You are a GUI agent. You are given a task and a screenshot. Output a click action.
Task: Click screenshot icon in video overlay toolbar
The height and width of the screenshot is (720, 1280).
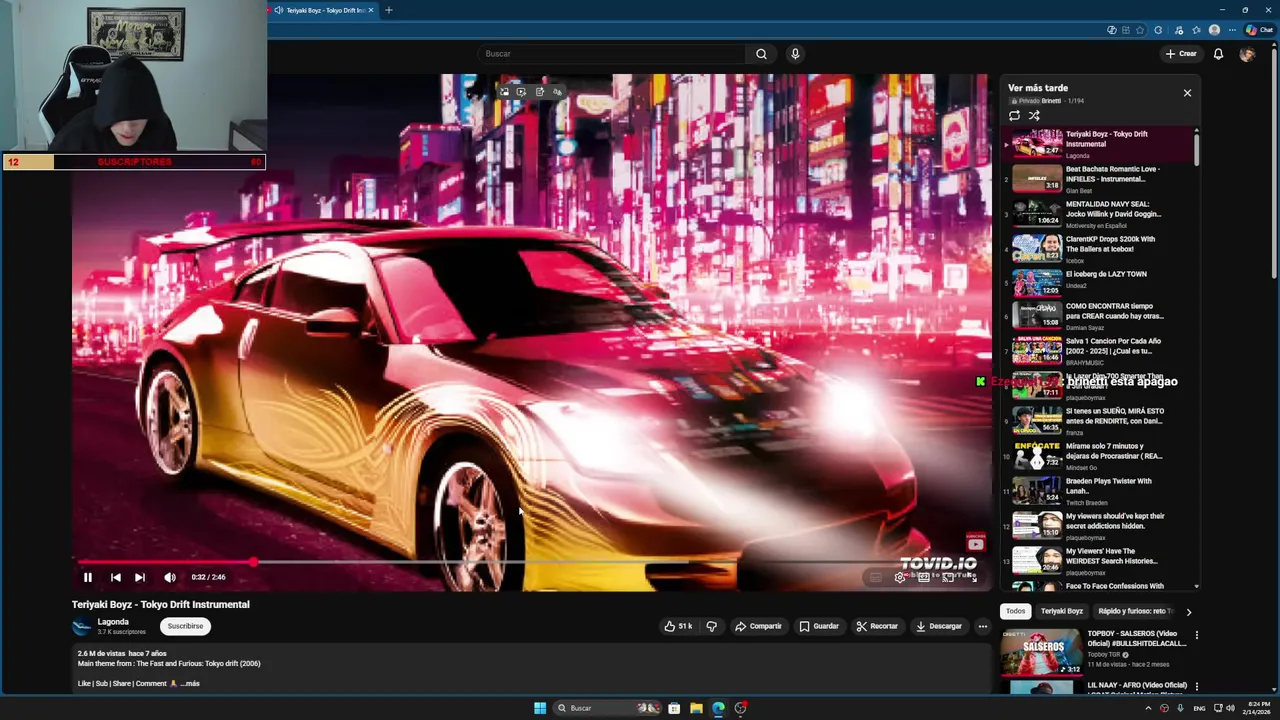tap(504, 92)
